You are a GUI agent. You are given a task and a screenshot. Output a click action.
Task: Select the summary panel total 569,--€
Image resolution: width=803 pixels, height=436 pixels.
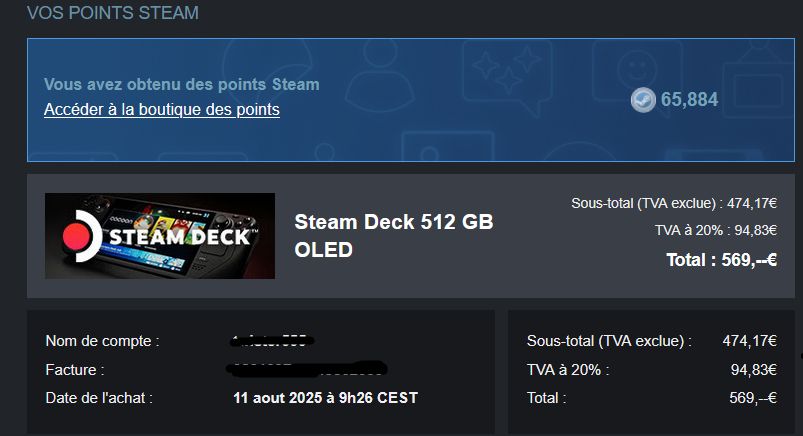753,398
